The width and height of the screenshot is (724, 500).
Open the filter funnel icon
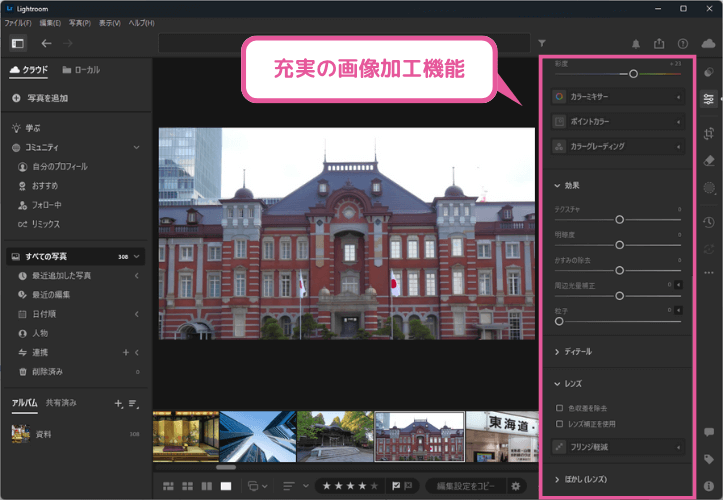pos(542,44)
